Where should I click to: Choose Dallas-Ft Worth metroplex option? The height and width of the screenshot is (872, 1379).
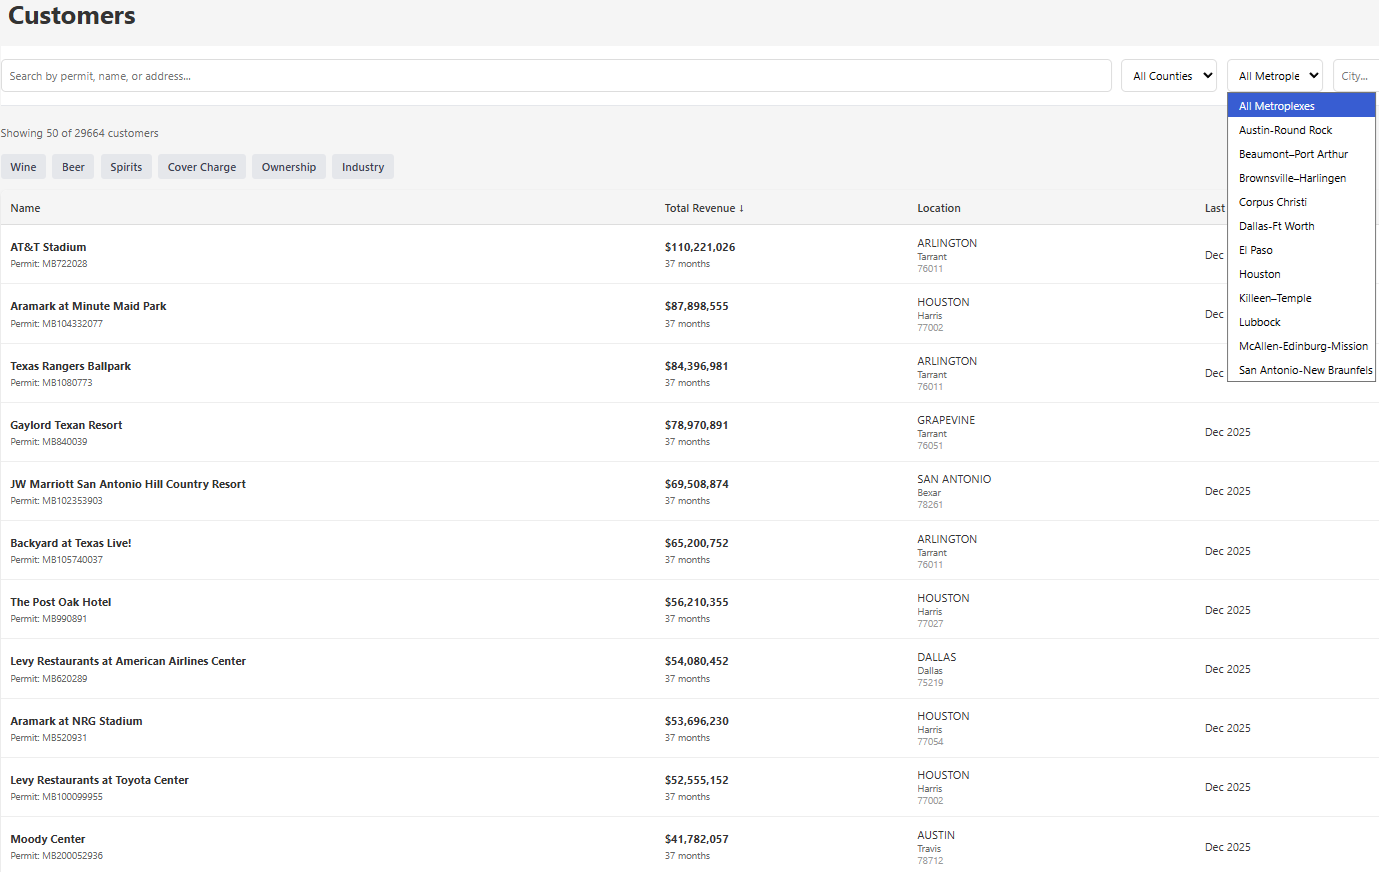1276,226
